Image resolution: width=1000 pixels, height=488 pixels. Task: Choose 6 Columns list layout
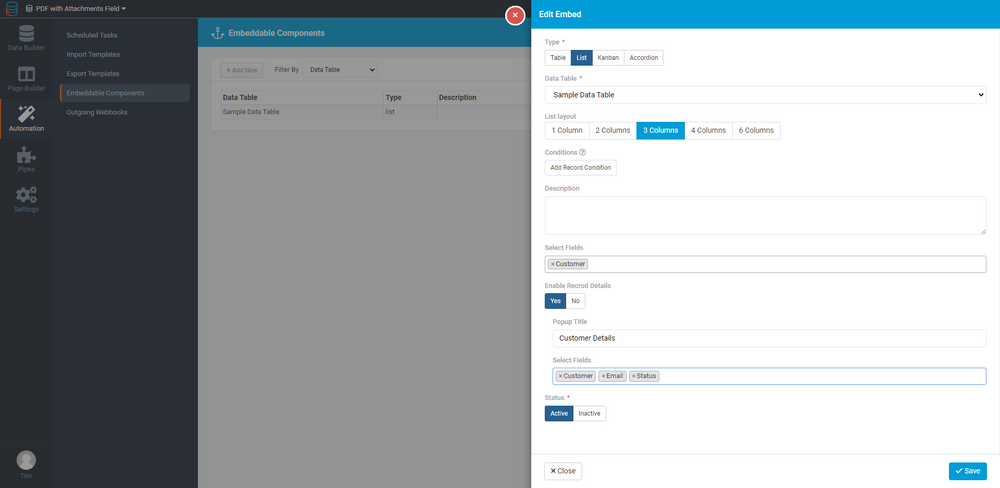[x=756, y=130]
